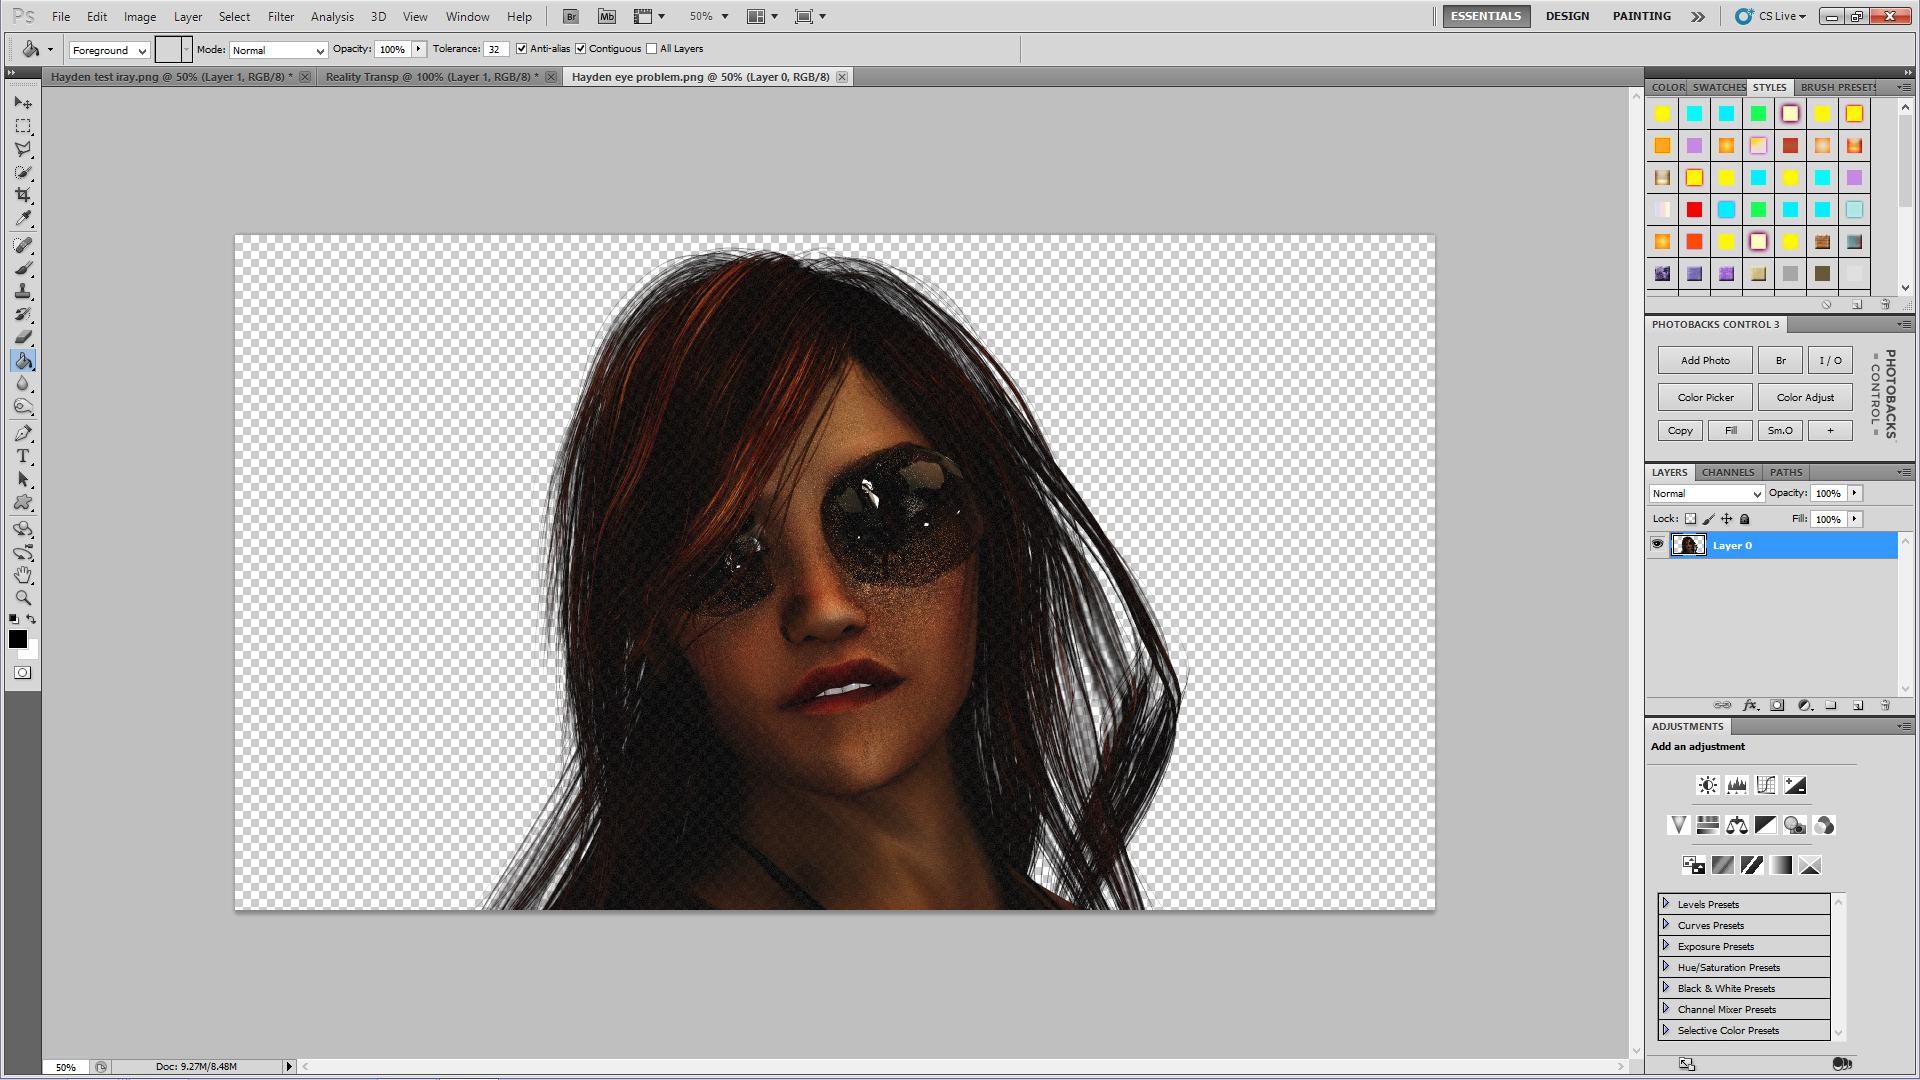The width and height of the screenshot is (1920, 1080).
Task: Add a Brightness/Contrast adjustment
Action: point(1707,785)
